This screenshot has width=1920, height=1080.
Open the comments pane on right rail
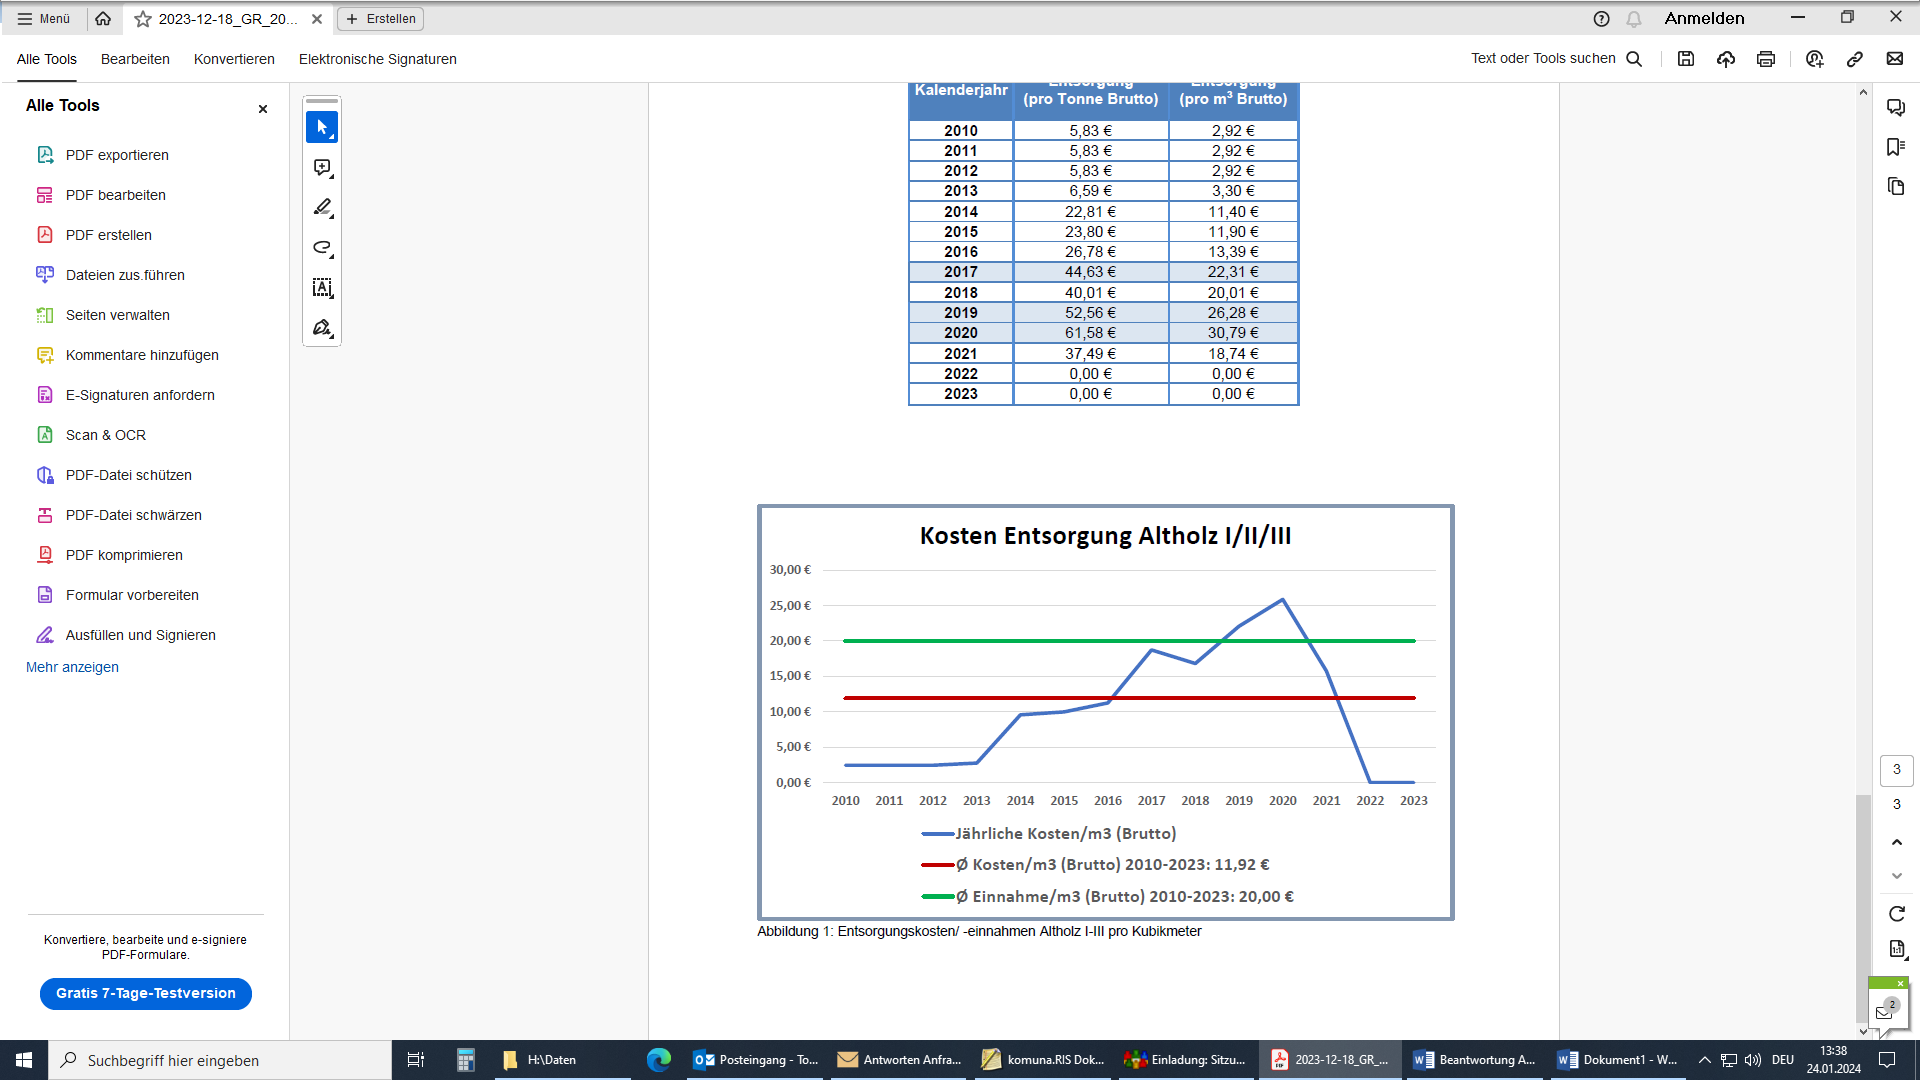click(1896, 107)
